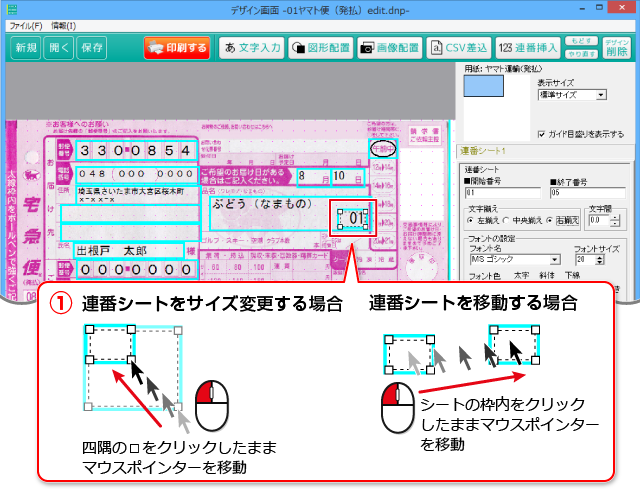Click the 終了番号 input field
The height and width of the screenshot is (489, 640).
tap(587, 192)
